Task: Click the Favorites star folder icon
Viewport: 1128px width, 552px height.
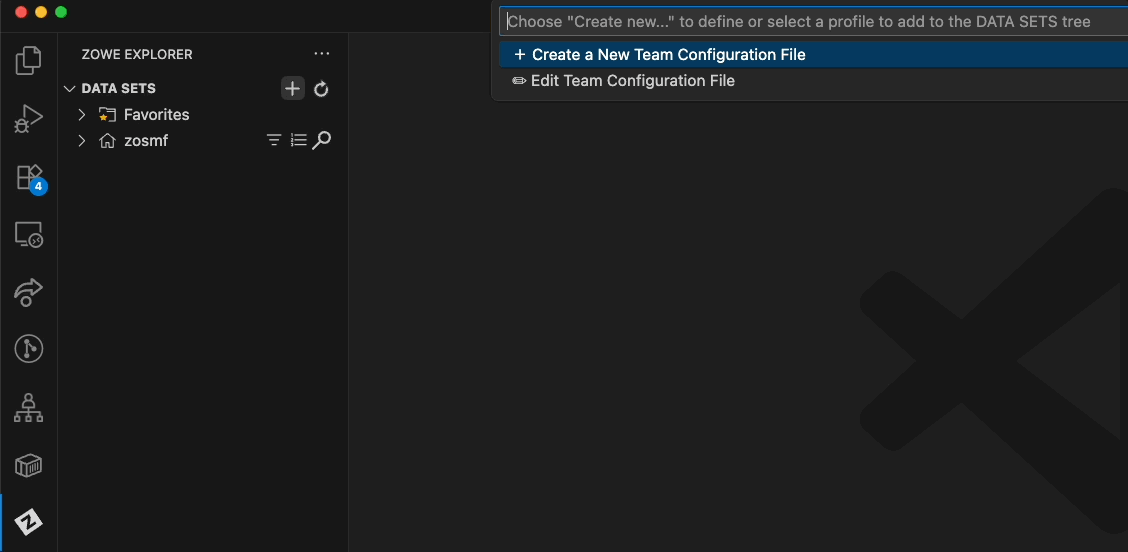Action: [x=107, y=114]
